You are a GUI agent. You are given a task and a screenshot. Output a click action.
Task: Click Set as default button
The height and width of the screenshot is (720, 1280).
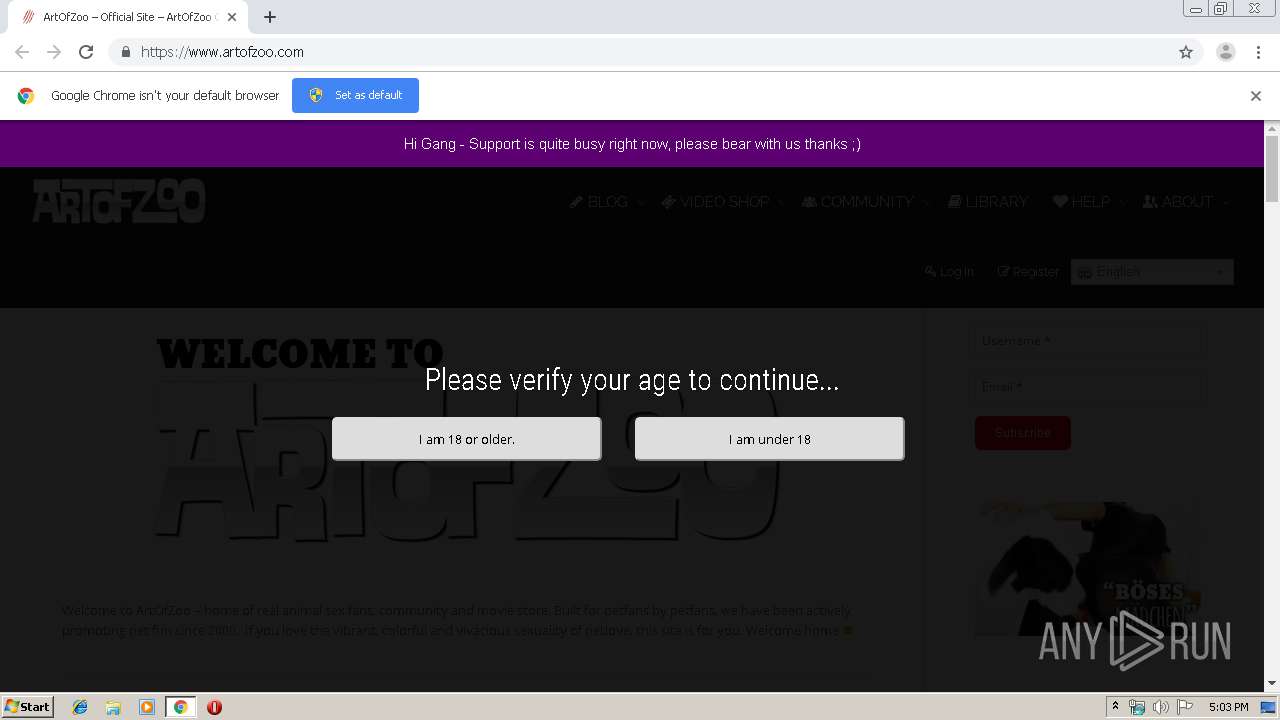tap(355, 95)
